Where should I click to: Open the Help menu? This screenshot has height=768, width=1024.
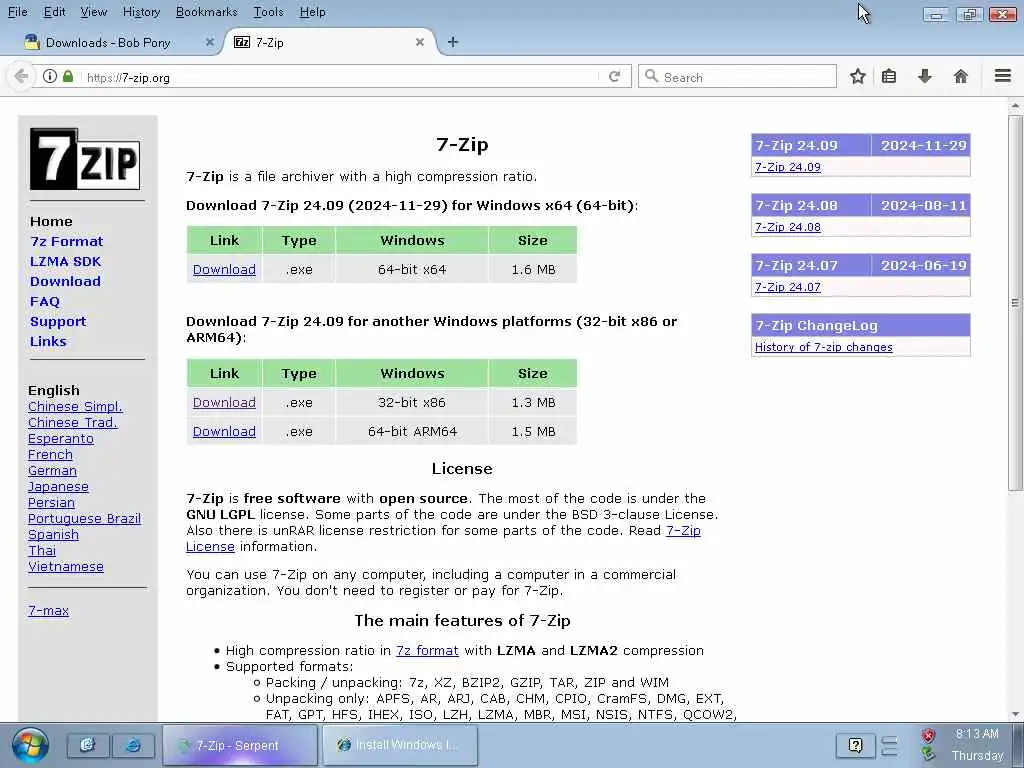point(312,12)
